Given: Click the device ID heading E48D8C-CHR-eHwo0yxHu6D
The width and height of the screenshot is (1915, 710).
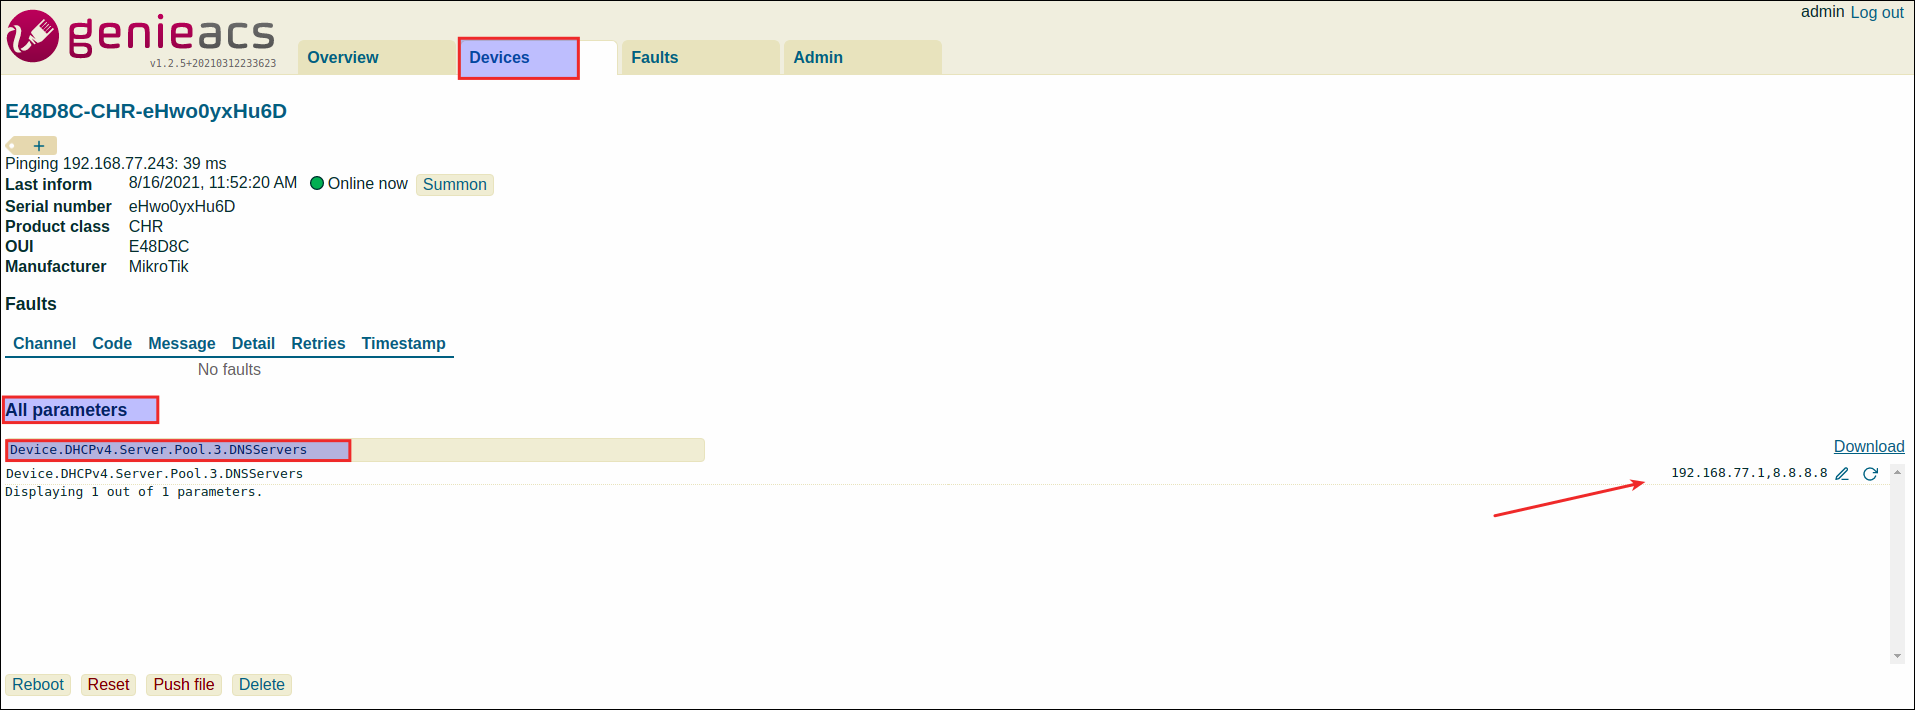Looking at the screenshot, I should 146,111.
